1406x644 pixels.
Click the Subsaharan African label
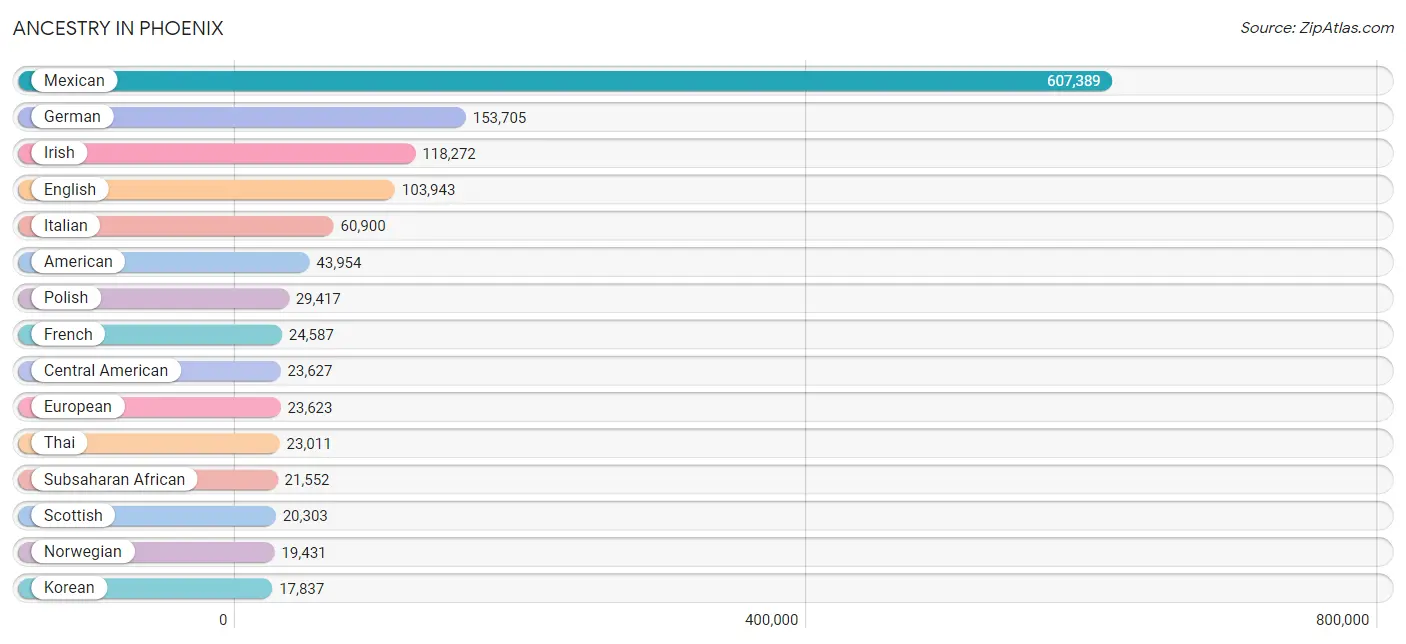[114, 479]
